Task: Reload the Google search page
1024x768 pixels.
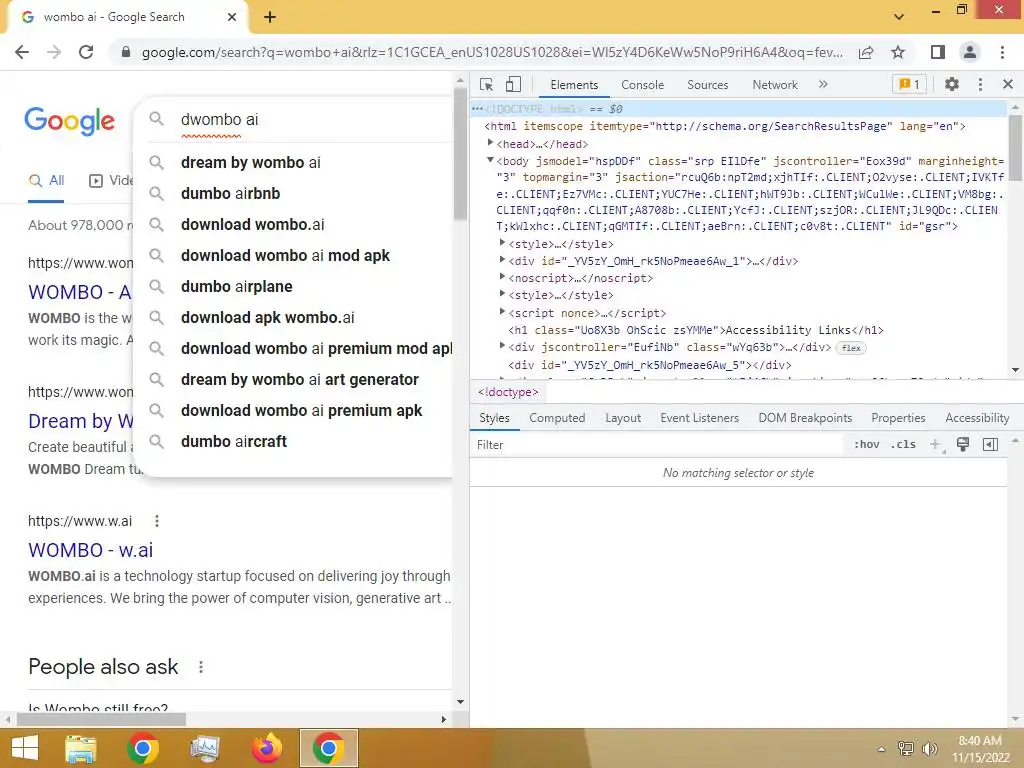Action: coord(86,52)
